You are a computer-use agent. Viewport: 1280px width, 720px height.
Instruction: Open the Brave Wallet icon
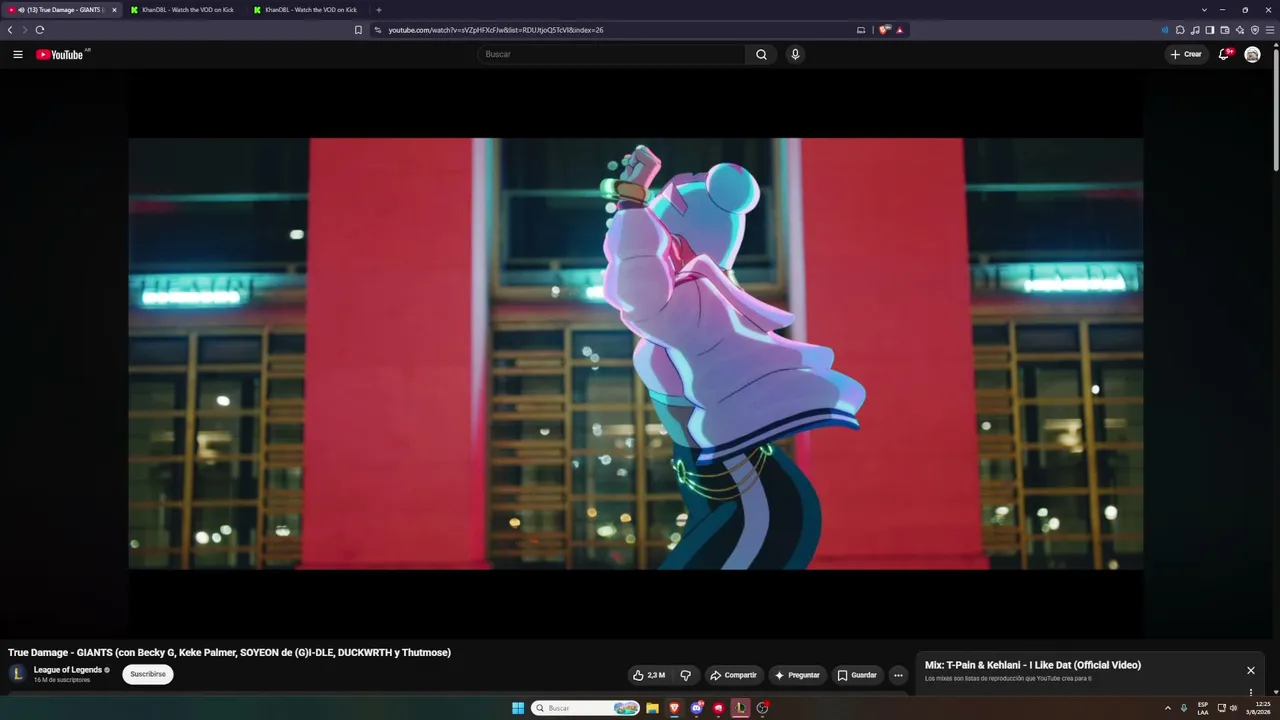[1225, 30]
